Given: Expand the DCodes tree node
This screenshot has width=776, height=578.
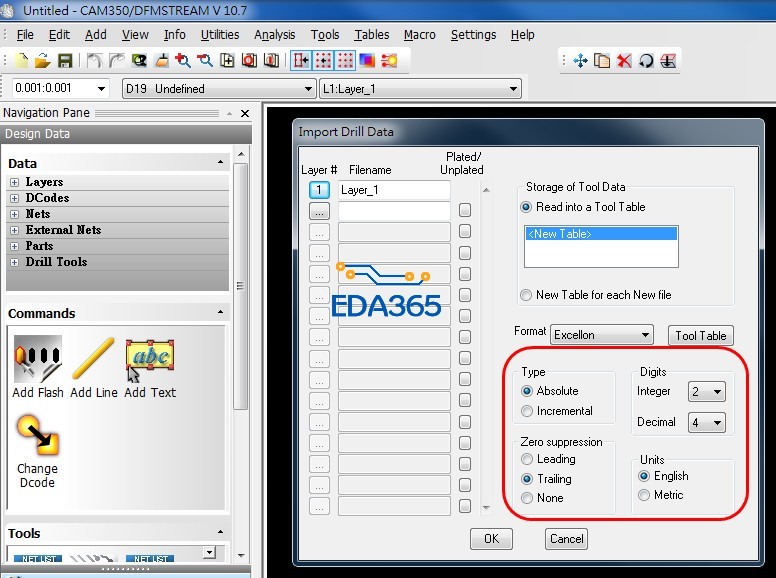Looking at the screenshot, I should [x=14, y=198].
